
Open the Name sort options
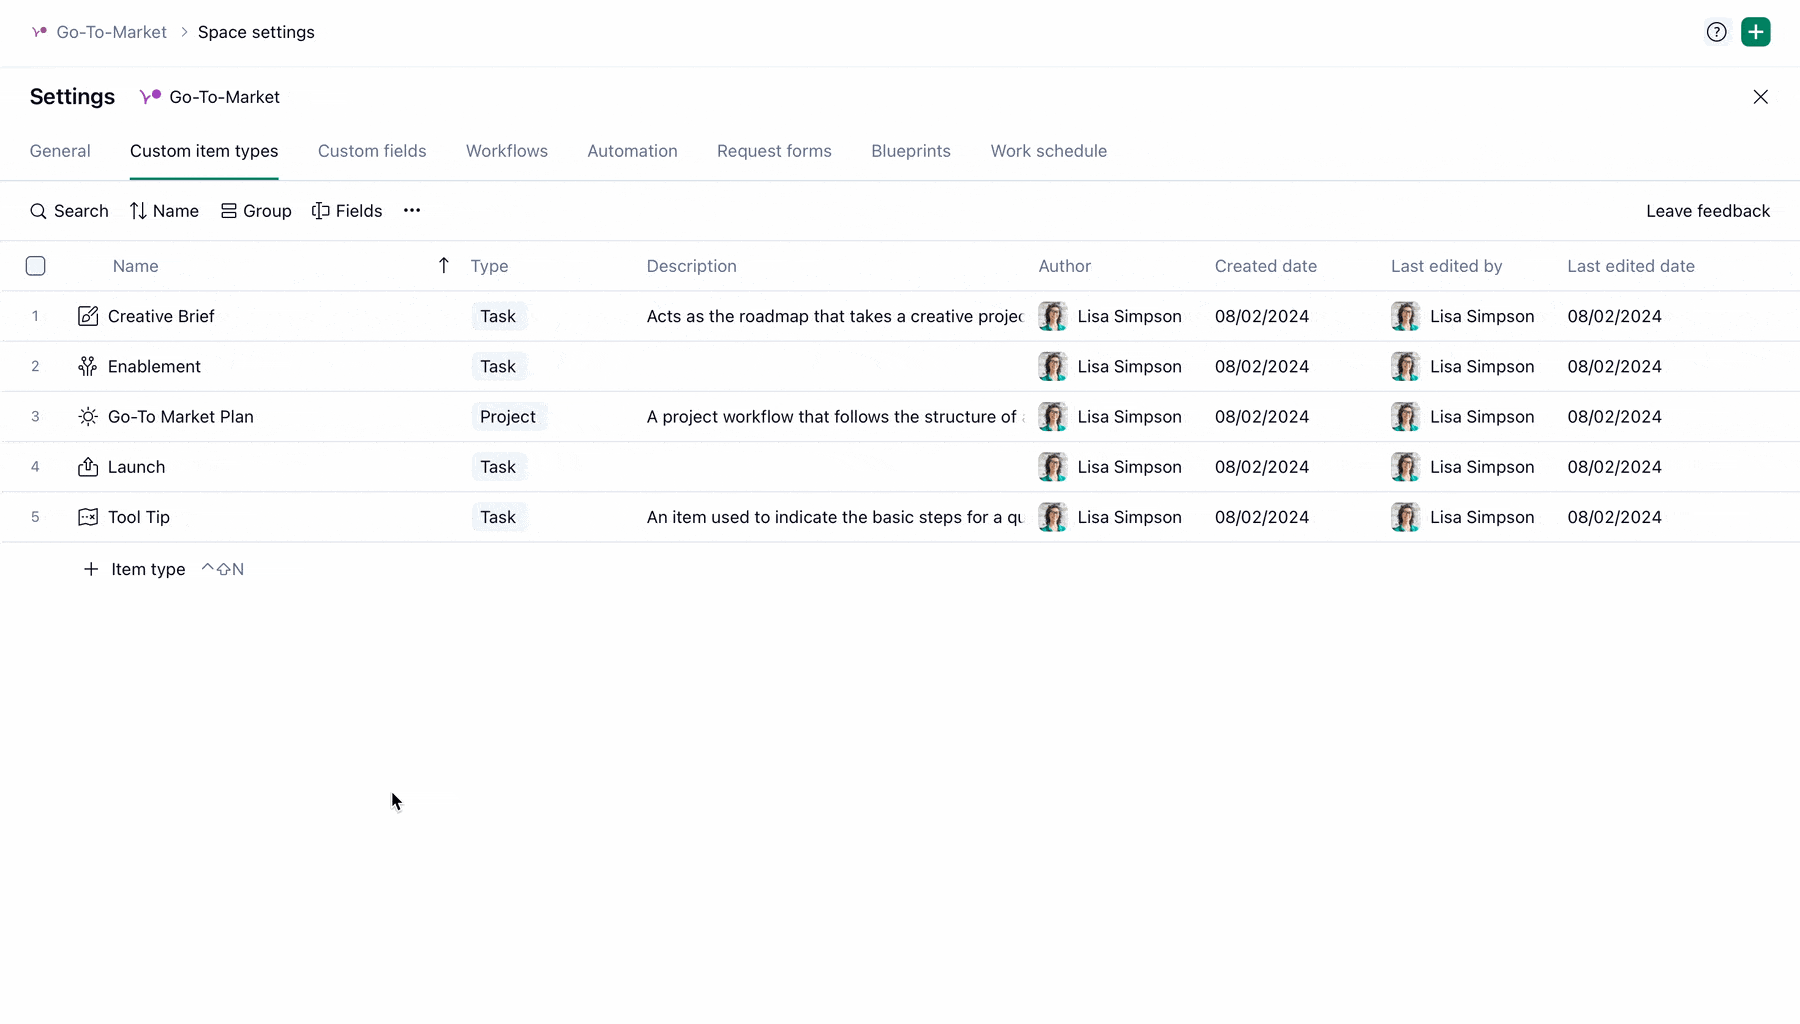pos(165,211)
